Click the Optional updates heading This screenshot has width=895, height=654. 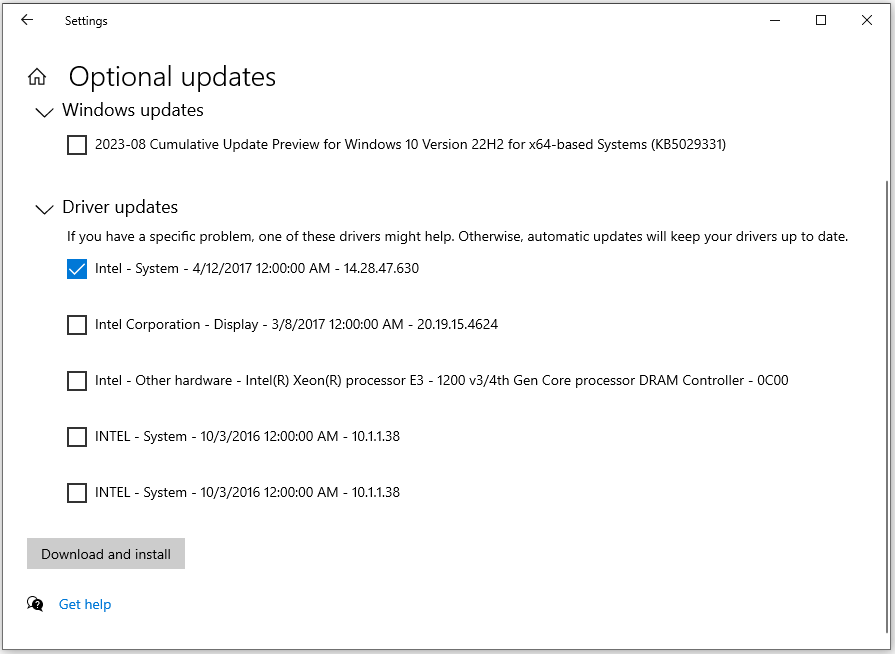[172, 76]
